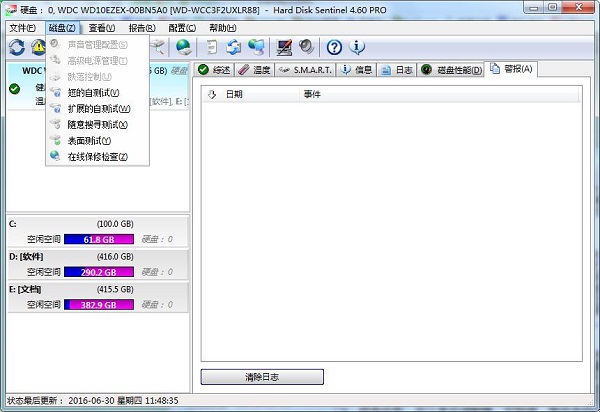Switch to the 温度 temperature tab

(254, 70)
